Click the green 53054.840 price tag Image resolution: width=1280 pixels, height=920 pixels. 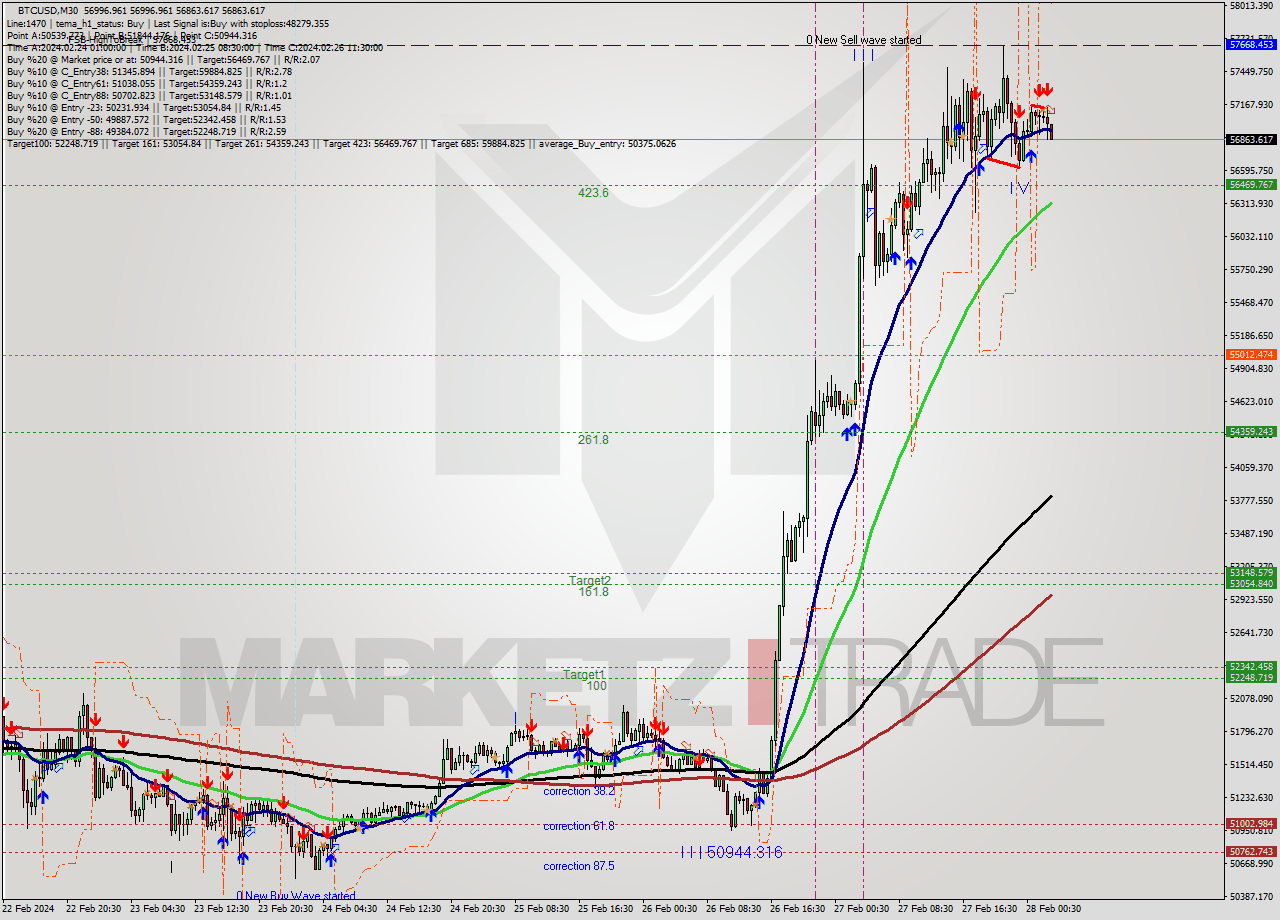[1252, 583]
